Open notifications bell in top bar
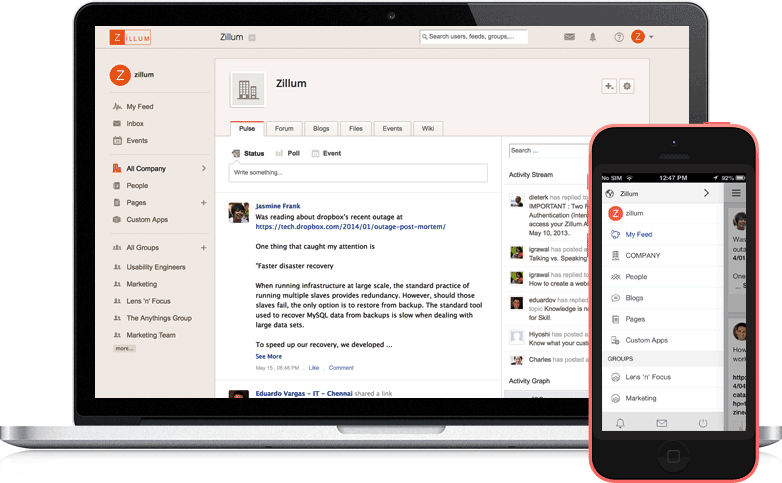Image resolution: width=782 pixels, height=483 pixels. pyautogui.click(x=592, y=37)
